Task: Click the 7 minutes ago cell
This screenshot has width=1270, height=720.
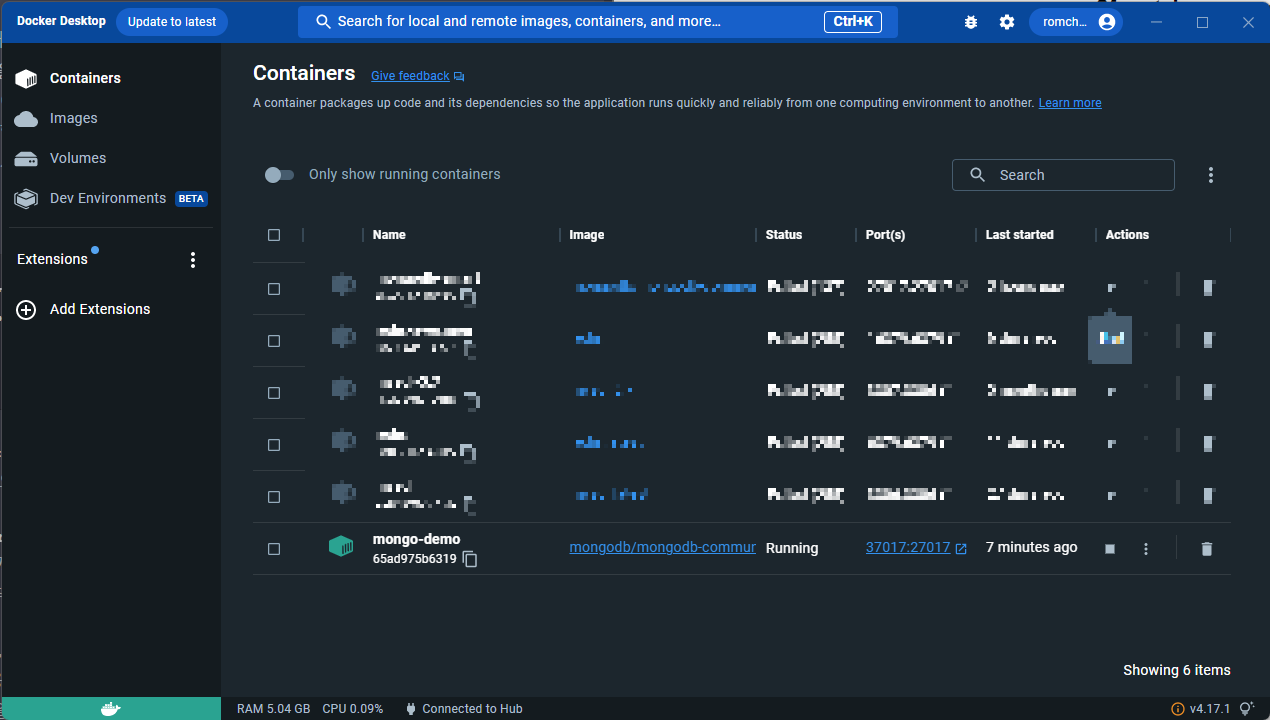Action: [x=1032, y=548]
